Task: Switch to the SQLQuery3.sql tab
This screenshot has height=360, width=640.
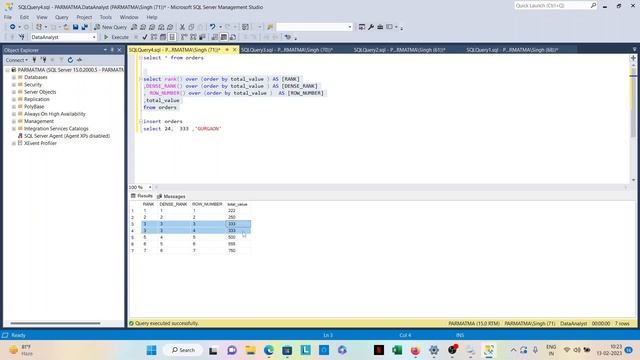Action: [x=287, y=50]
